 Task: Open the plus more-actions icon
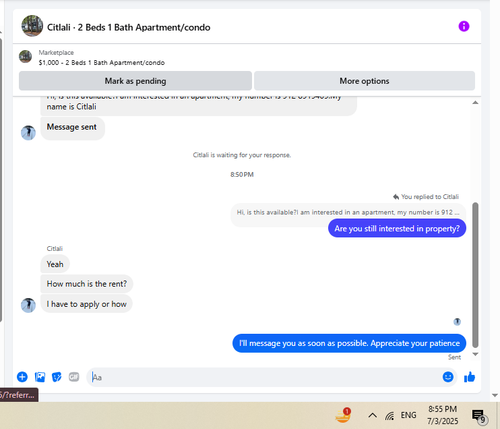click(x=22, y=377)
